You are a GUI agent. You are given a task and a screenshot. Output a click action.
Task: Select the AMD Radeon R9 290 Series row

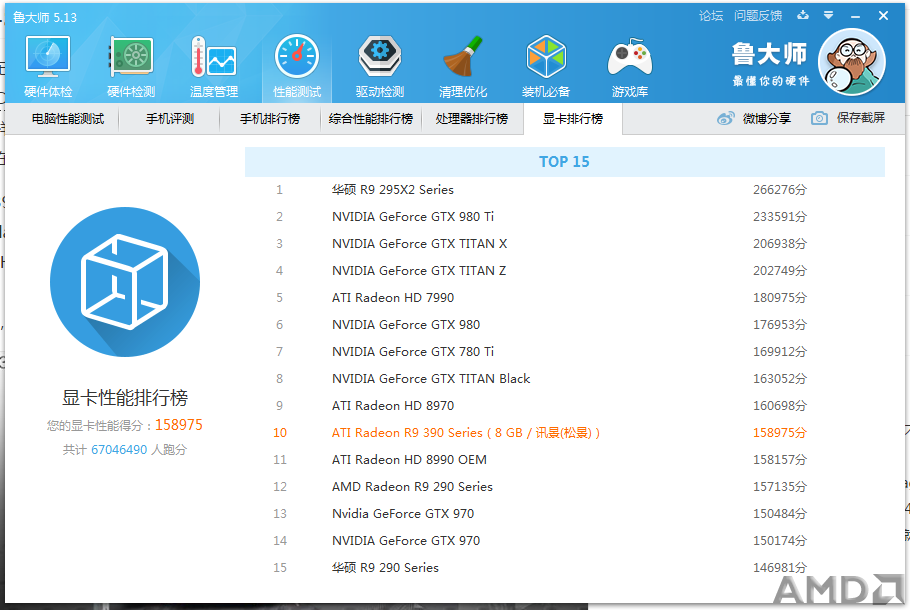pos(565,486)
